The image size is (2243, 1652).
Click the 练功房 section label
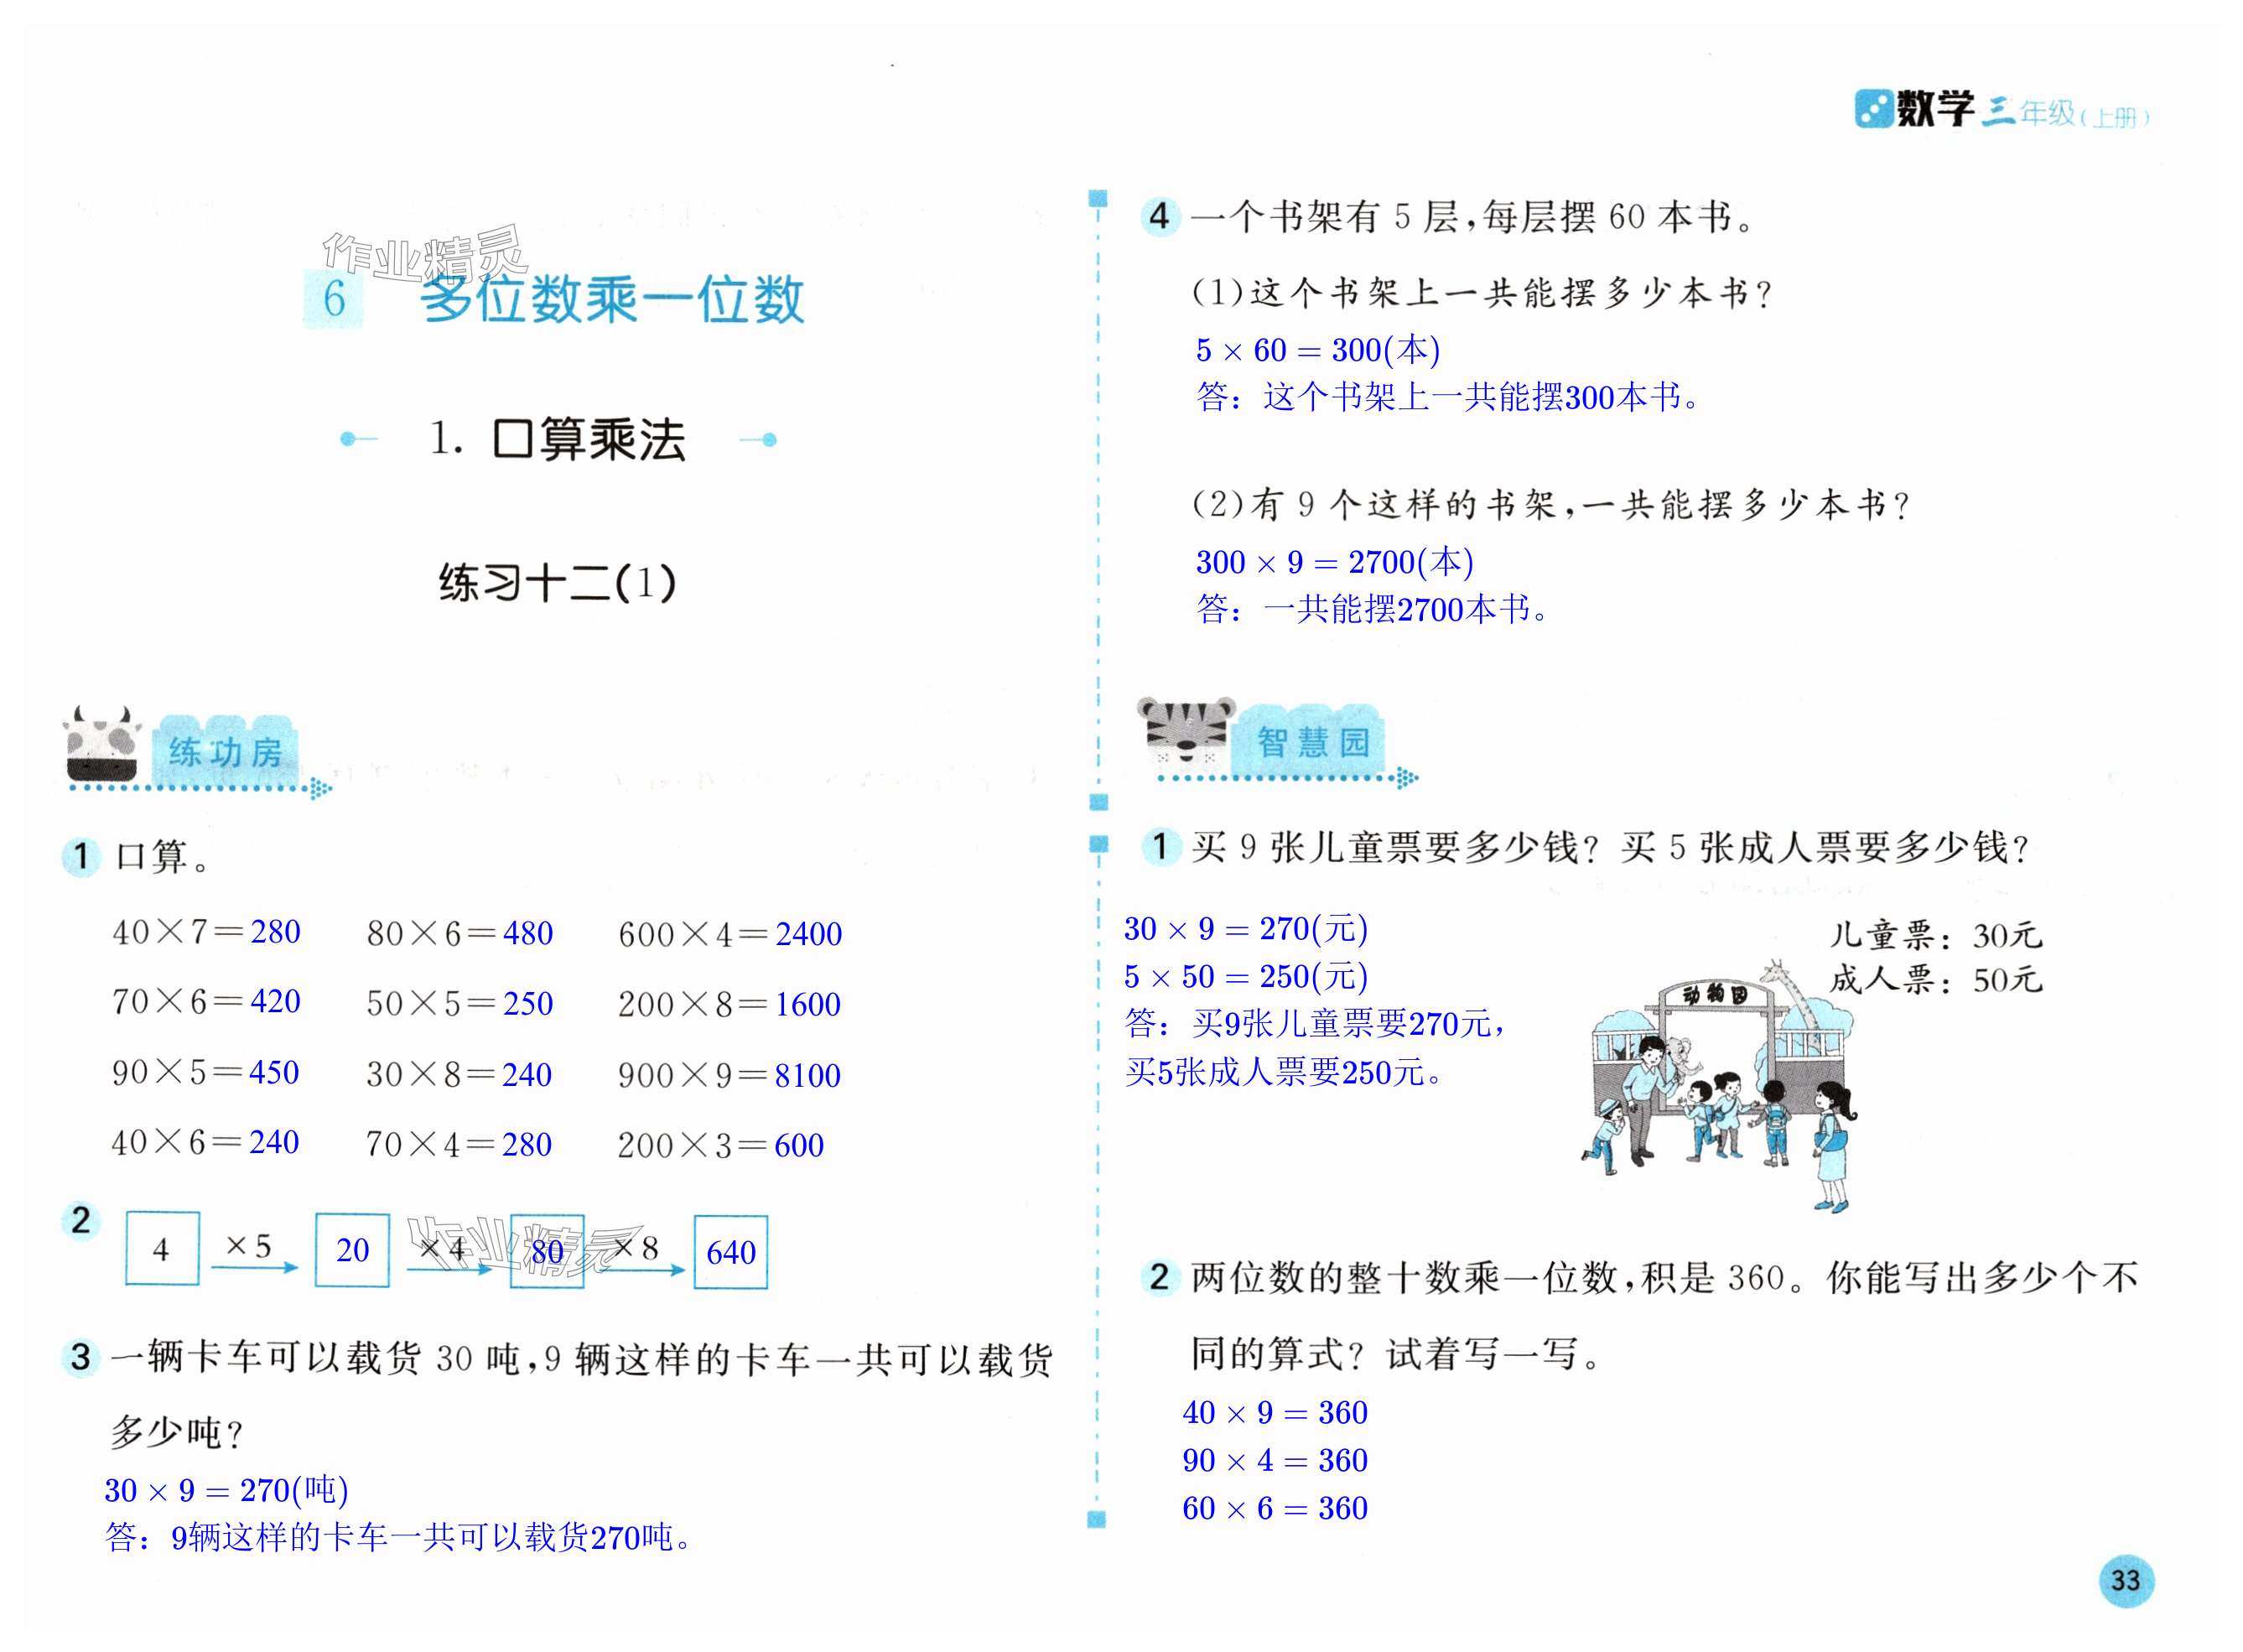click(x=226, y=752)
